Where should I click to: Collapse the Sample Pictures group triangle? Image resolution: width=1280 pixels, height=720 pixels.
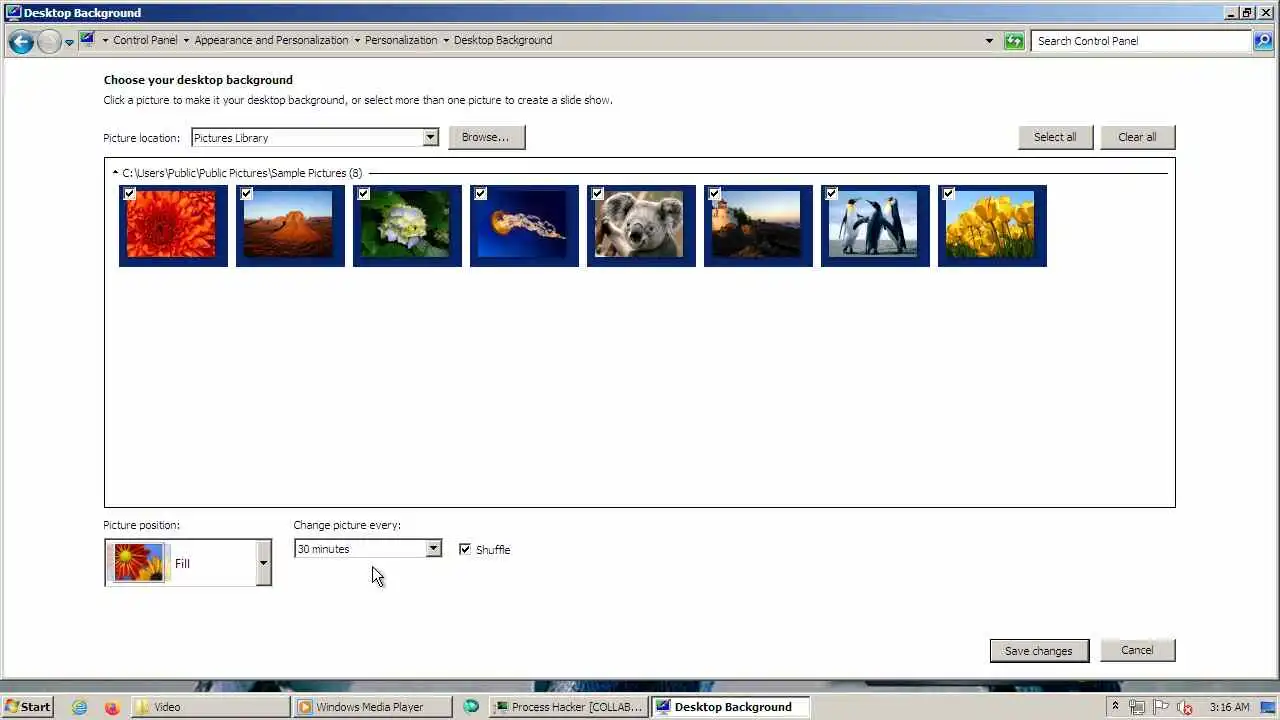[x=115, y=173]
